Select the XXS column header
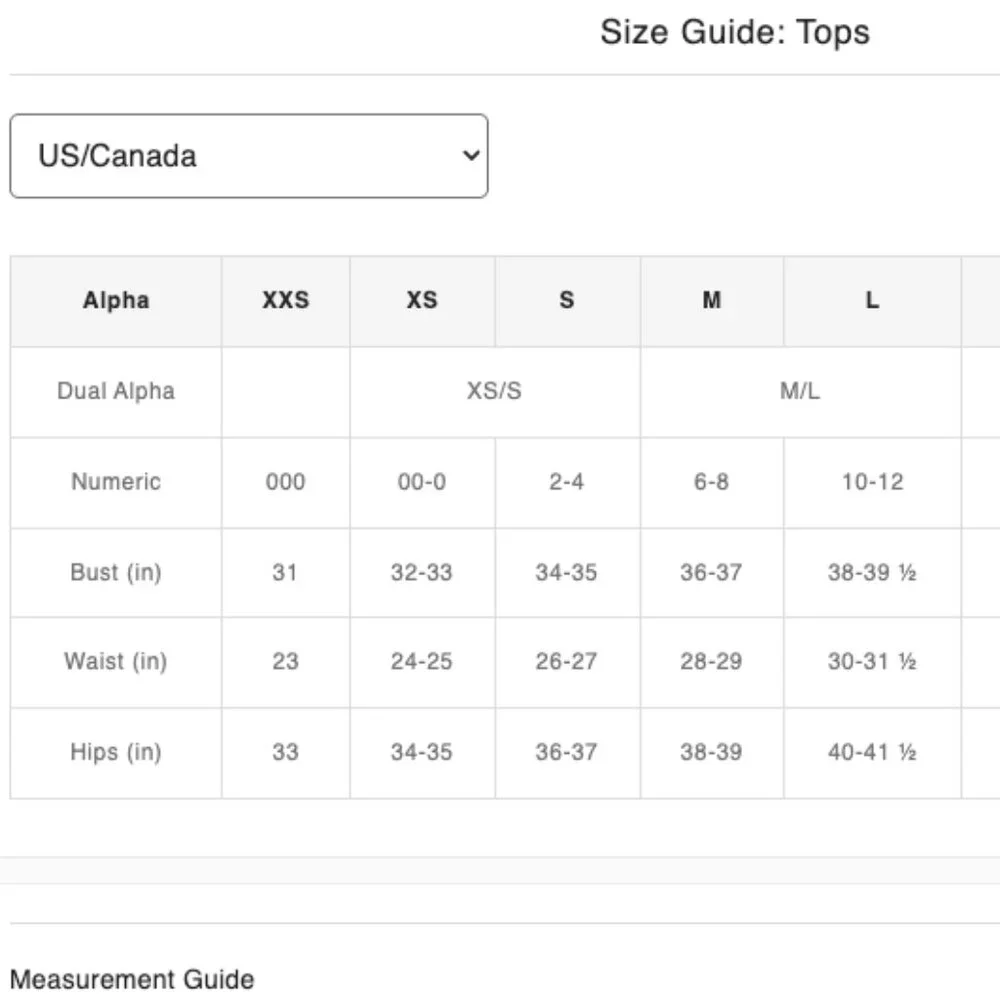The height and width of the screenshot is (1000, 1000). pos(285,300)
